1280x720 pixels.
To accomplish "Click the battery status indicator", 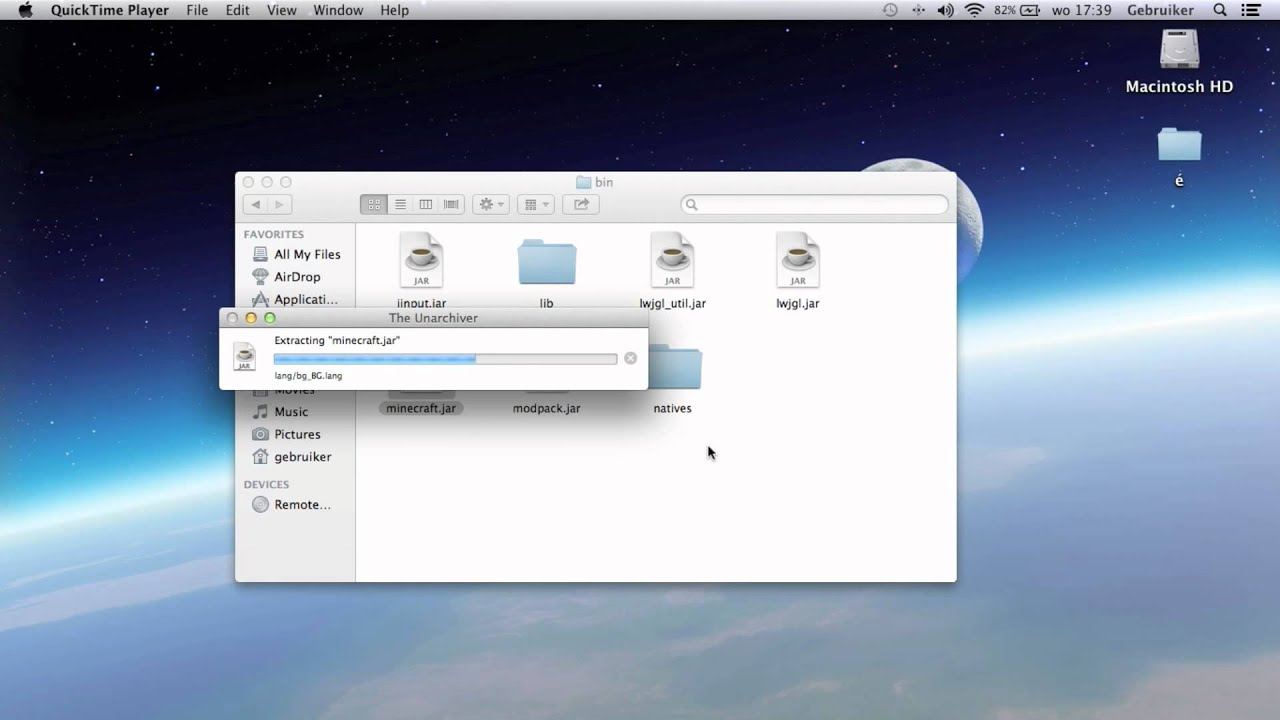I will [x=1018, y=10].
